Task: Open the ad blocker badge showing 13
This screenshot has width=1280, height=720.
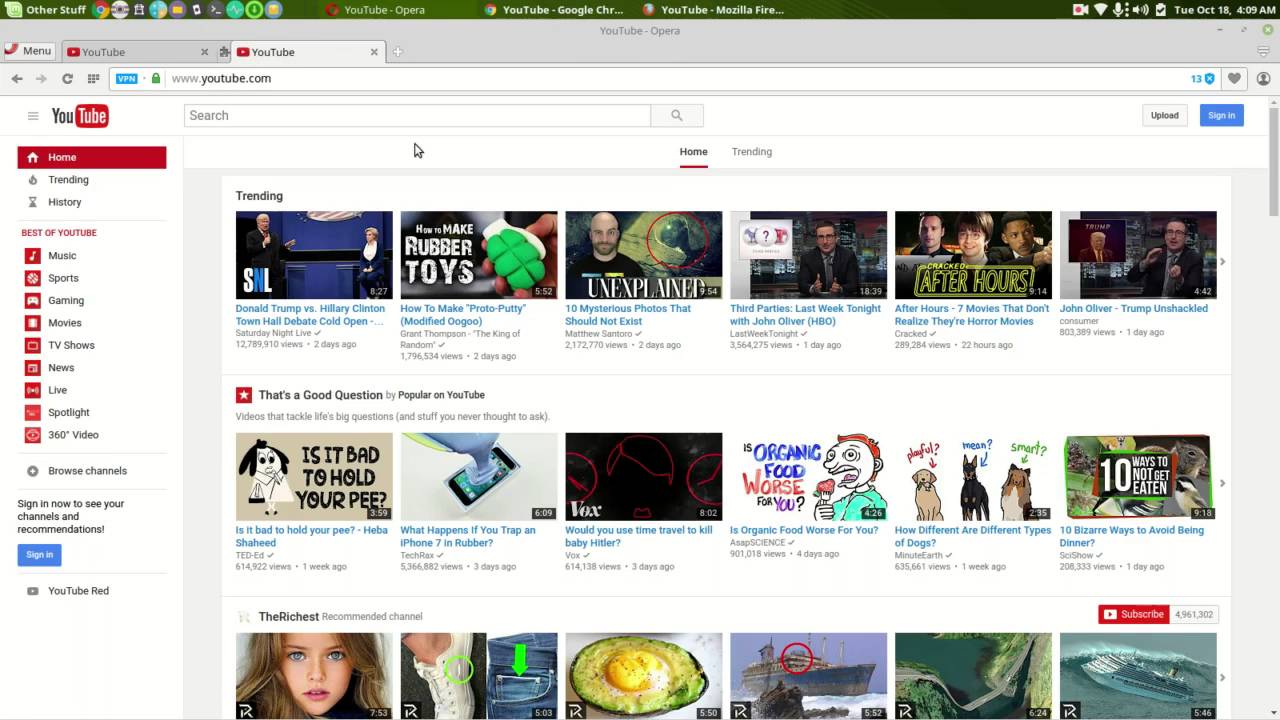Action: click(x=1203, y=78)
